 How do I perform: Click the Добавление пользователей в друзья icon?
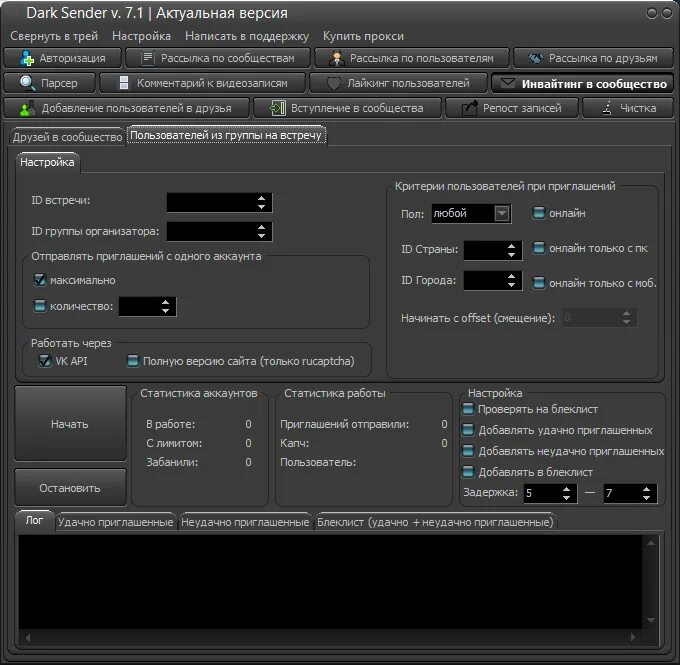click(x=27, y=108)
